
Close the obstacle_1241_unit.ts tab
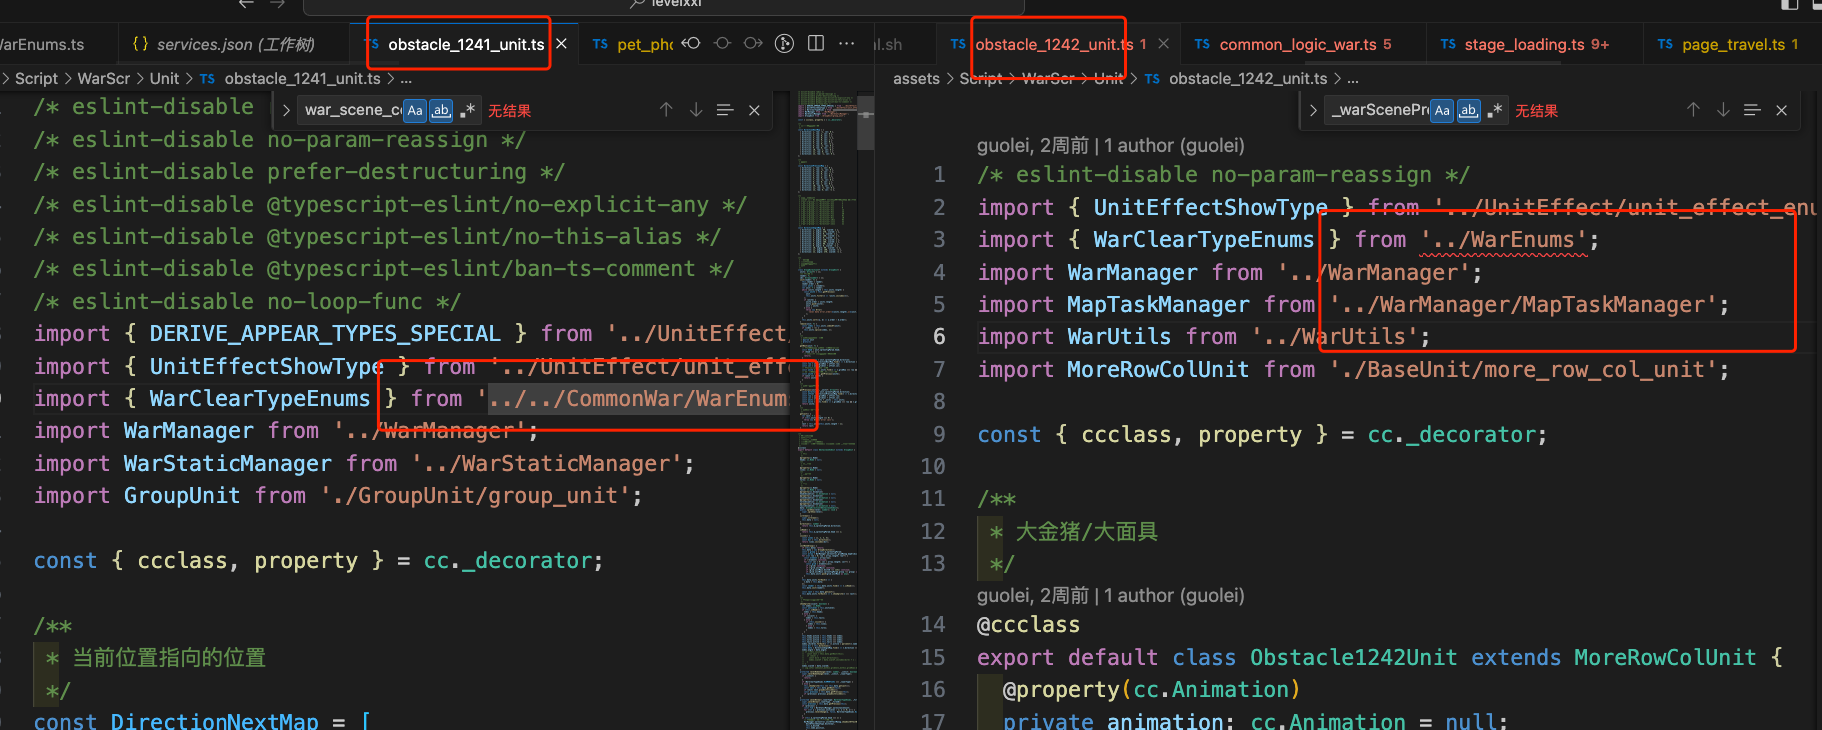[562, 44]
